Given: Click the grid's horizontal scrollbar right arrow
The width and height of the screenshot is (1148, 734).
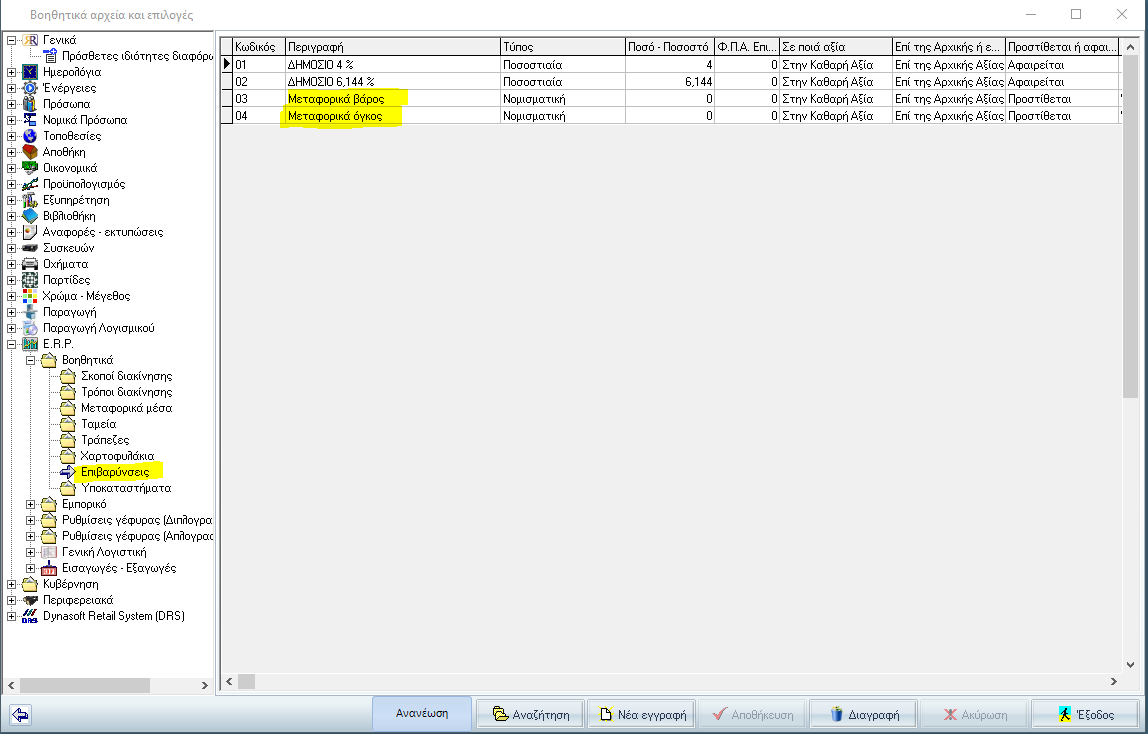Looking at the screenshot, I should click(1114, 681).
